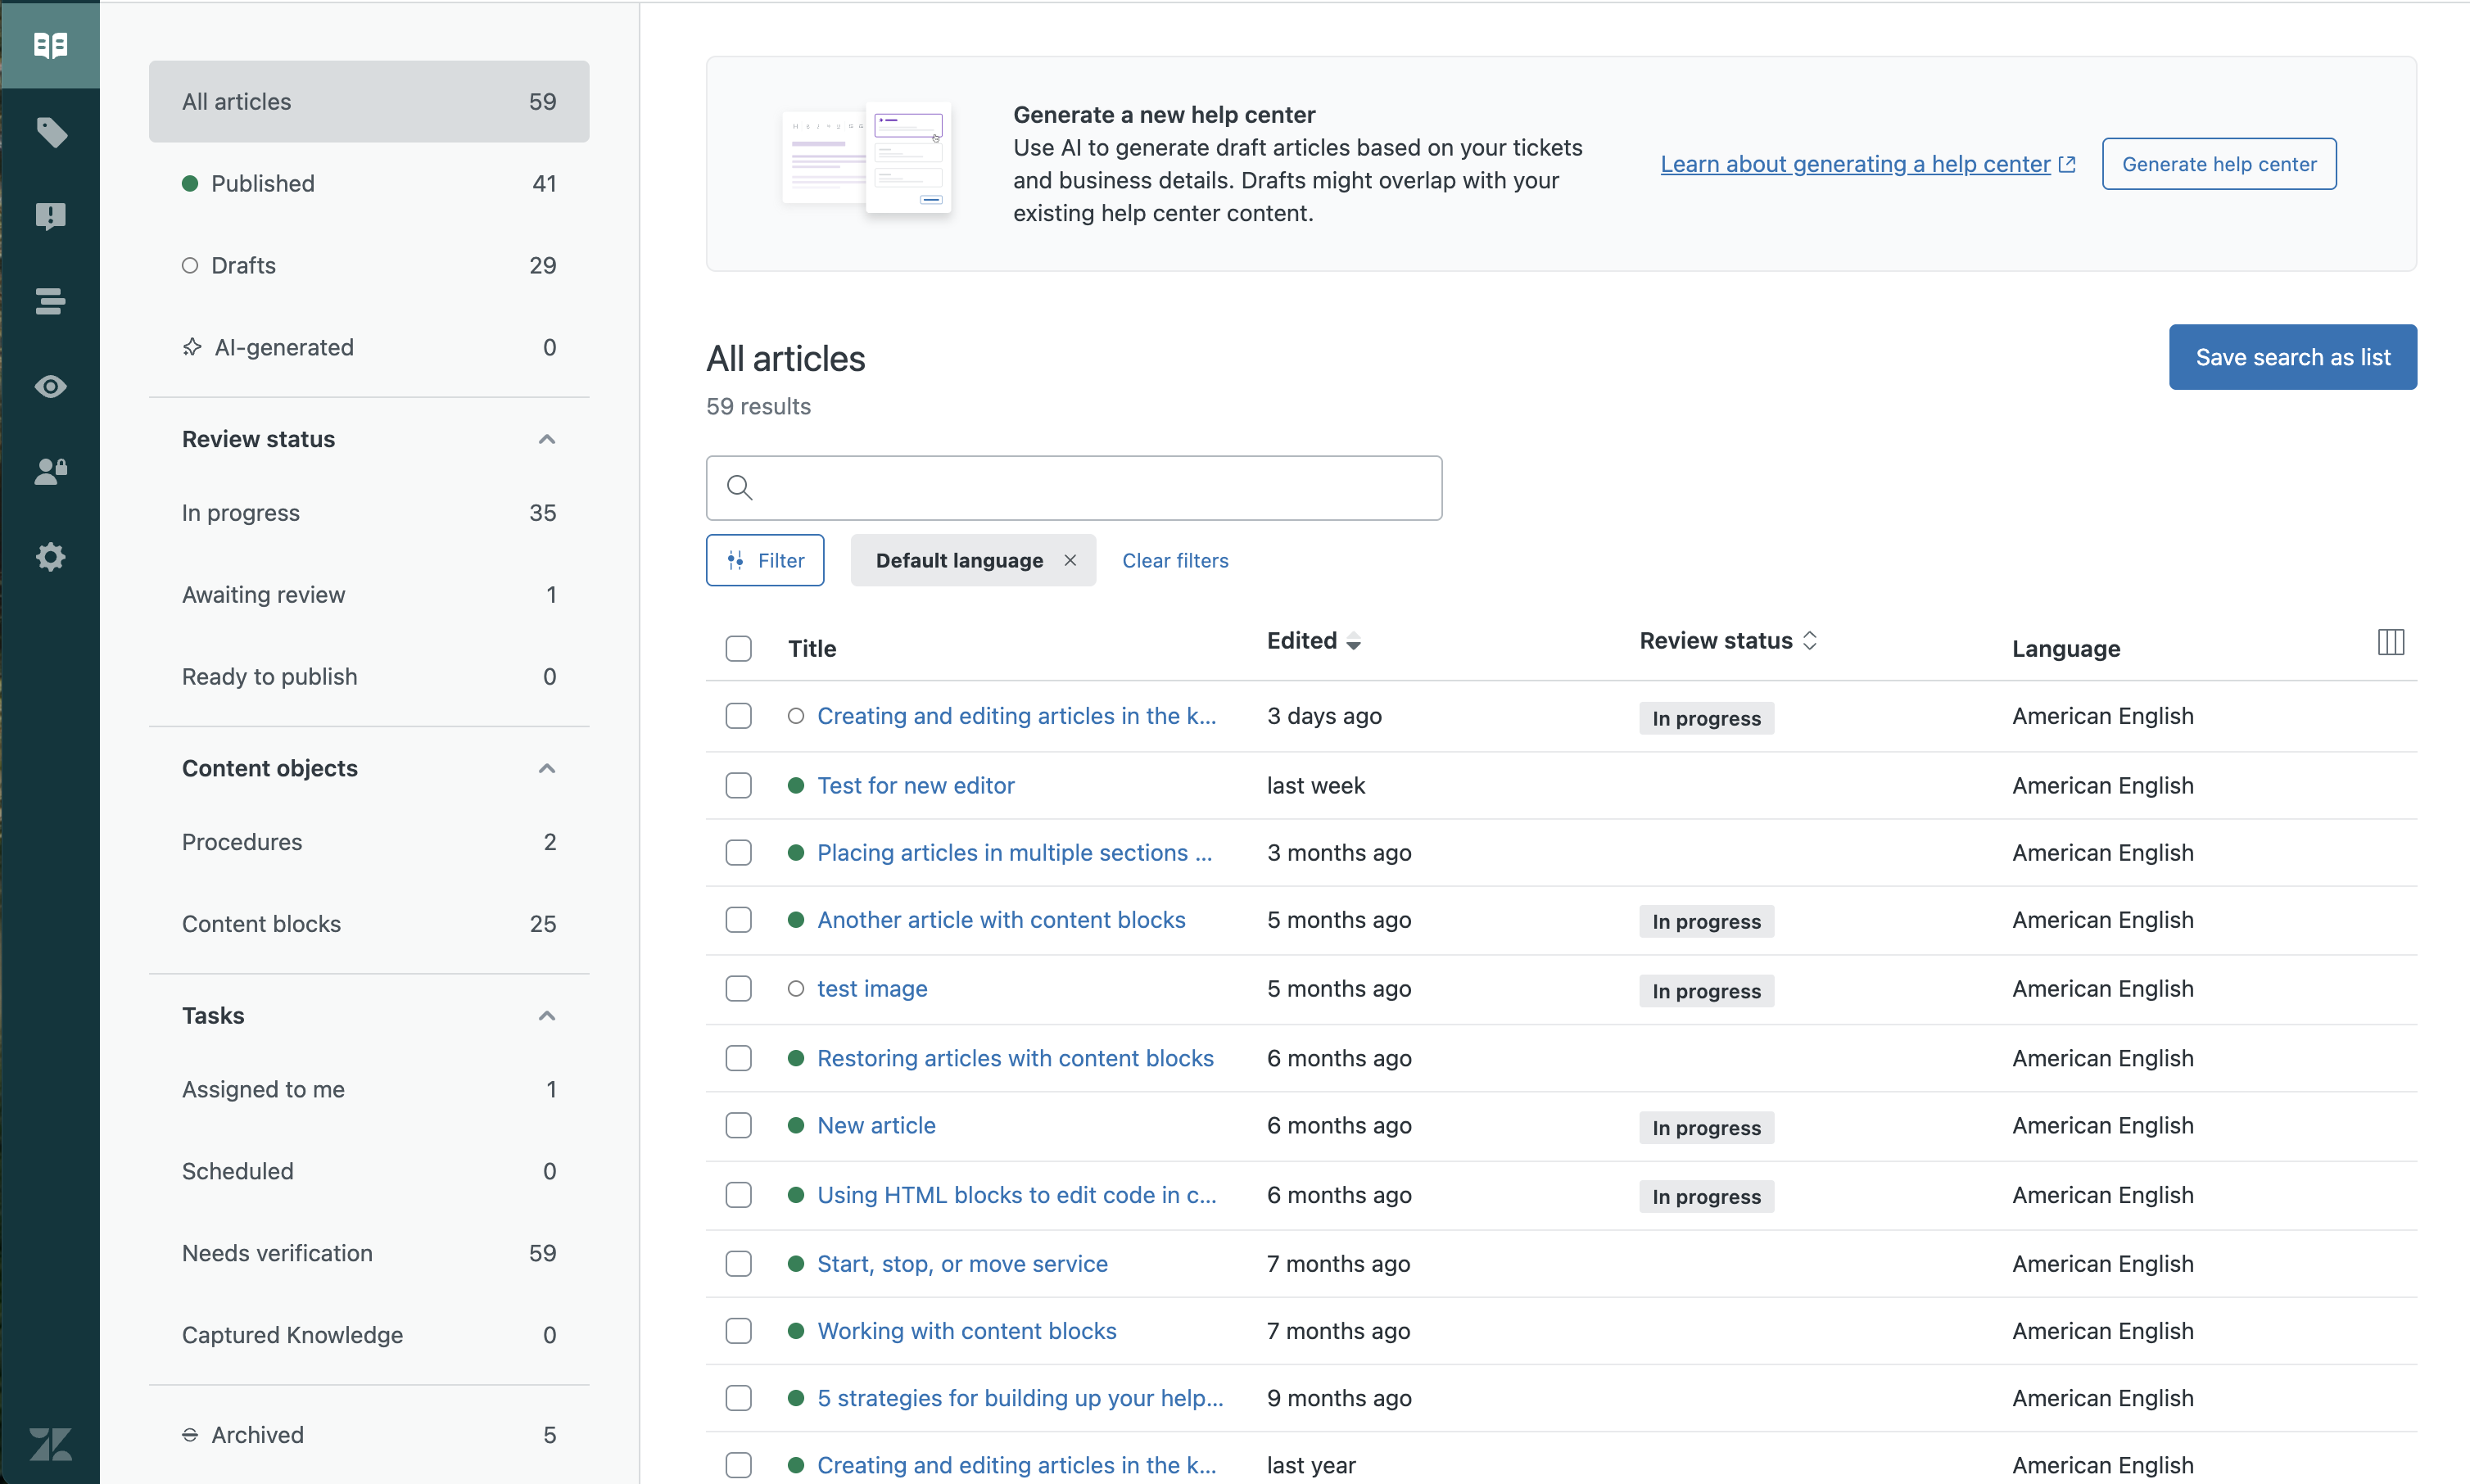Check the select-all checkbox in the table header

coord(739,648)
